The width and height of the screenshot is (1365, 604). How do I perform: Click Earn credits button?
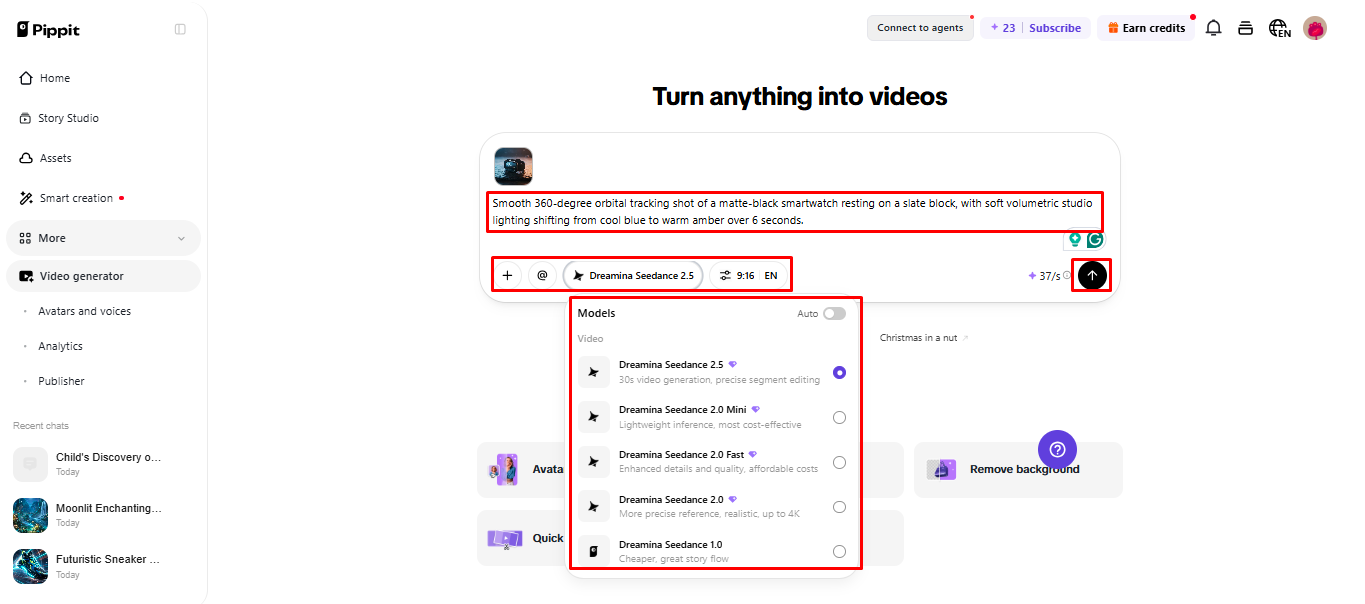coord(1145,28)
